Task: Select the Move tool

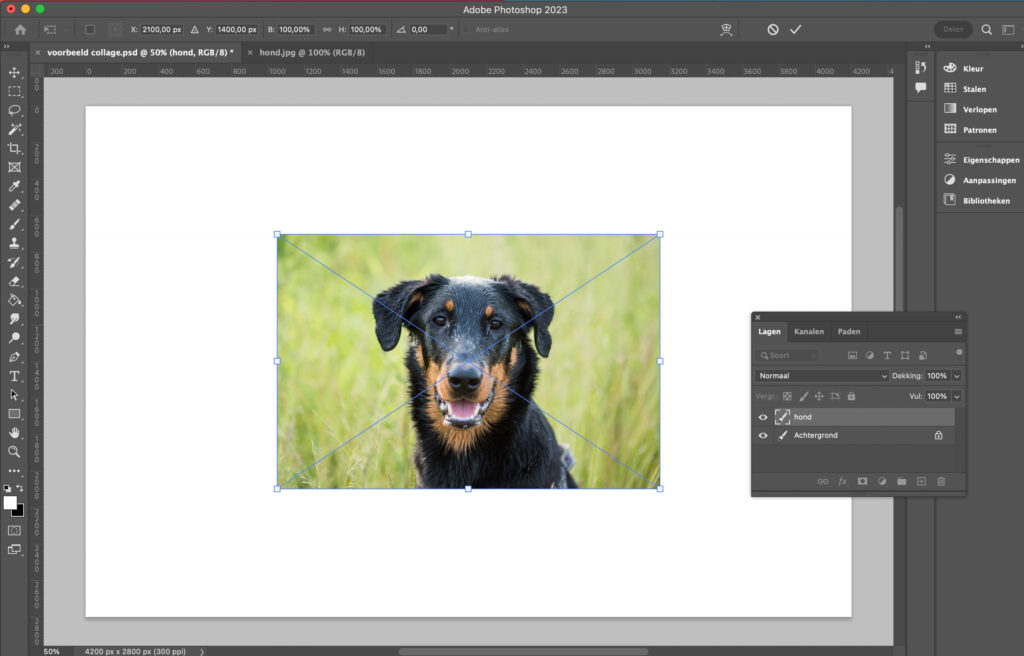Action: pyautogui.click(x=14, y=73)
